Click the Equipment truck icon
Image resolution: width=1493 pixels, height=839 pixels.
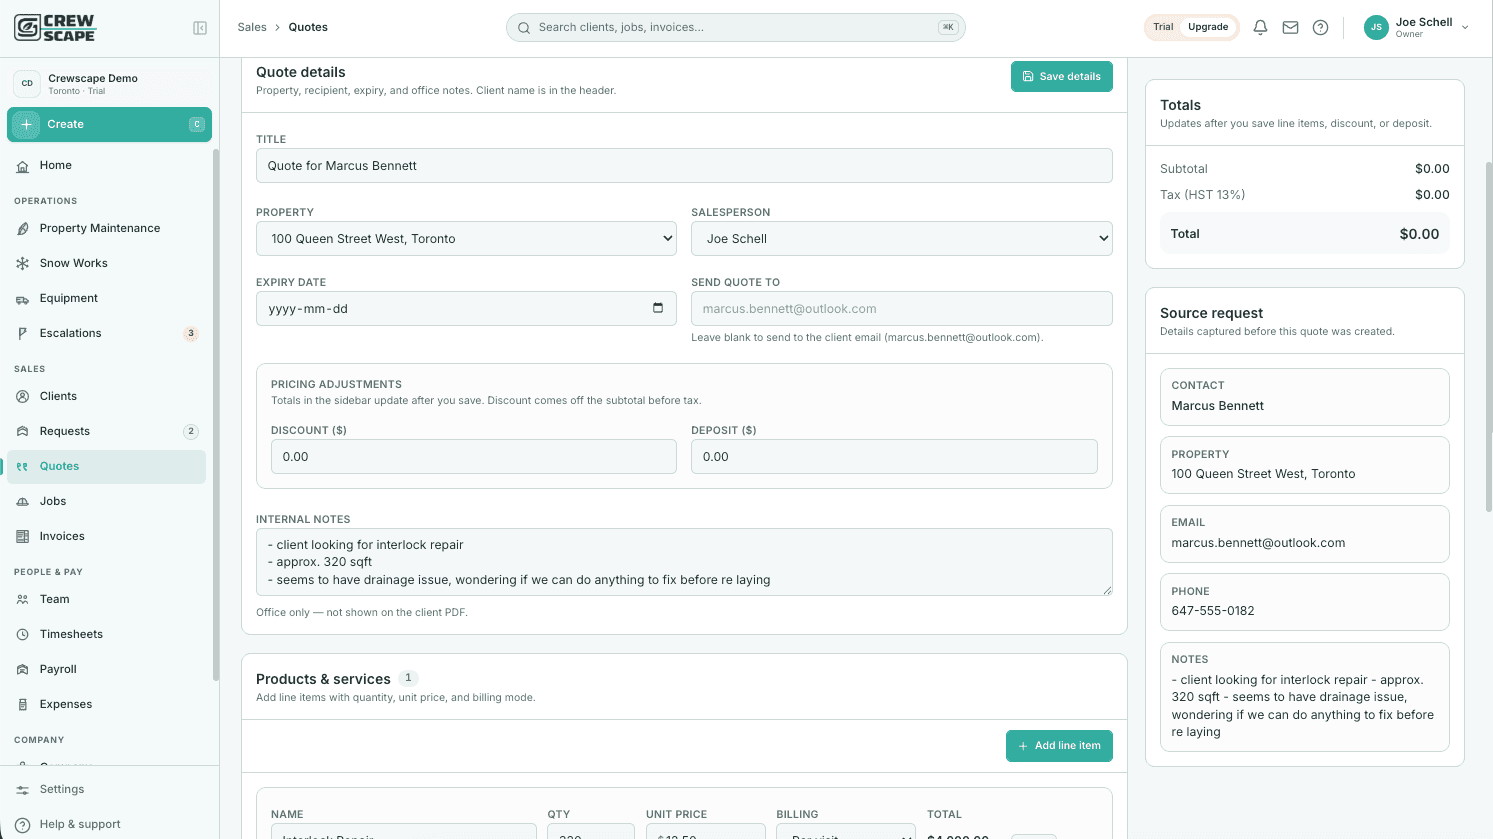point(23,299)
